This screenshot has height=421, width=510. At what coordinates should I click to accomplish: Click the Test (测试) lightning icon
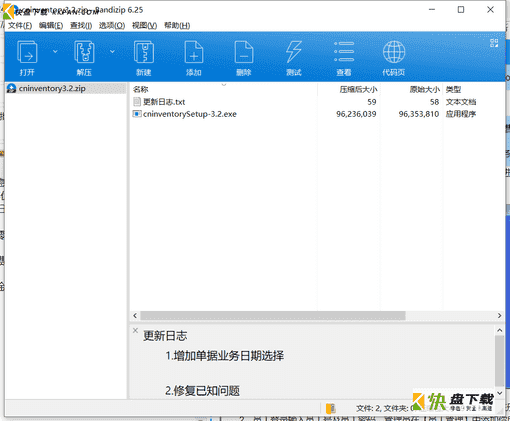pyautogui.click(x=294, y=52)
